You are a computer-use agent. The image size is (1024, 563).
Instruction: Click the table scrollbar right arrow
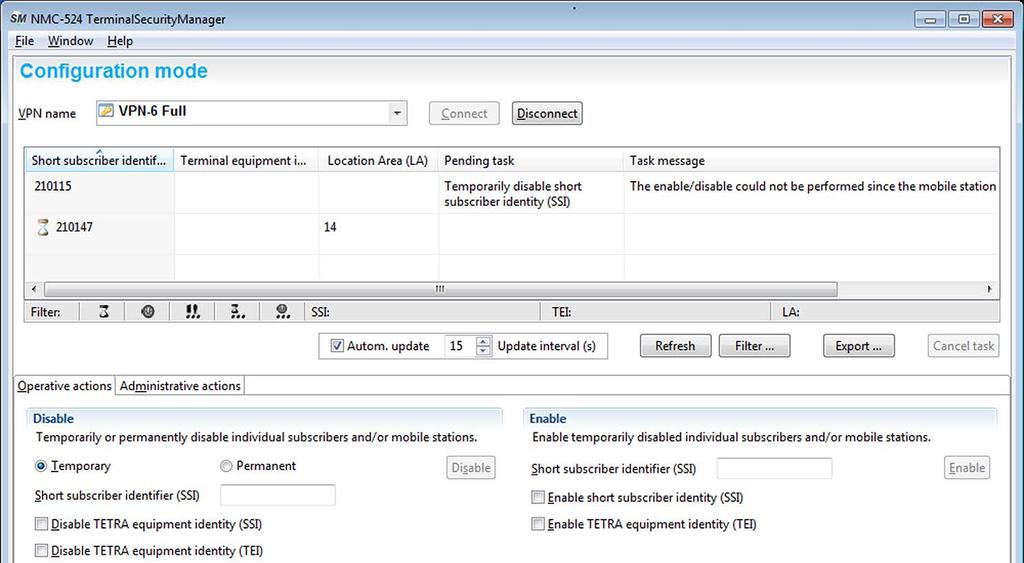(989, 289)
